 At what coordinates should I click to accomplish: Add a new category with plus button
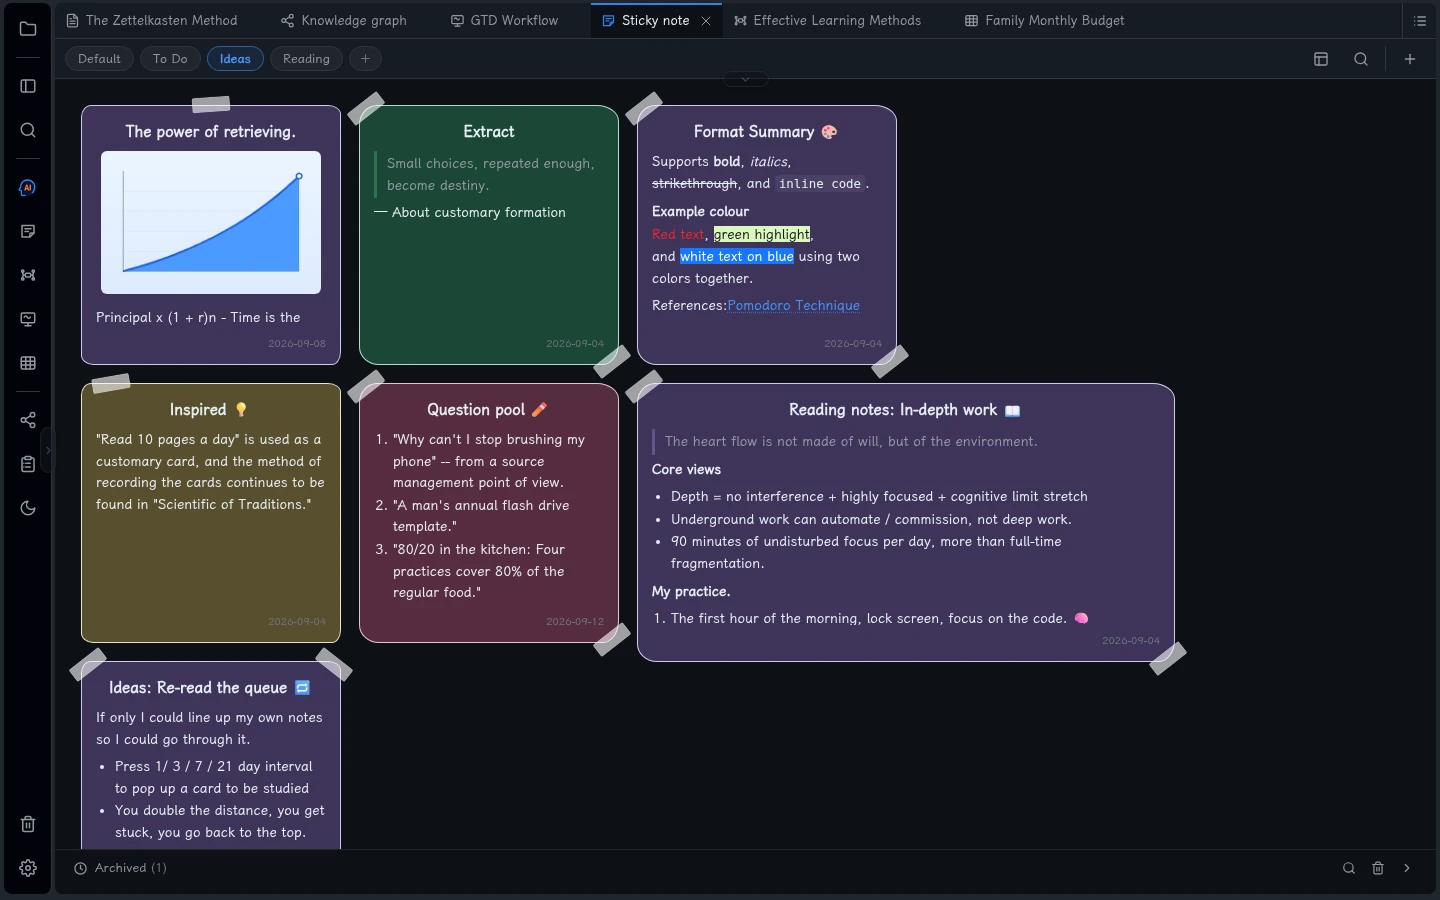coord(365,59)
